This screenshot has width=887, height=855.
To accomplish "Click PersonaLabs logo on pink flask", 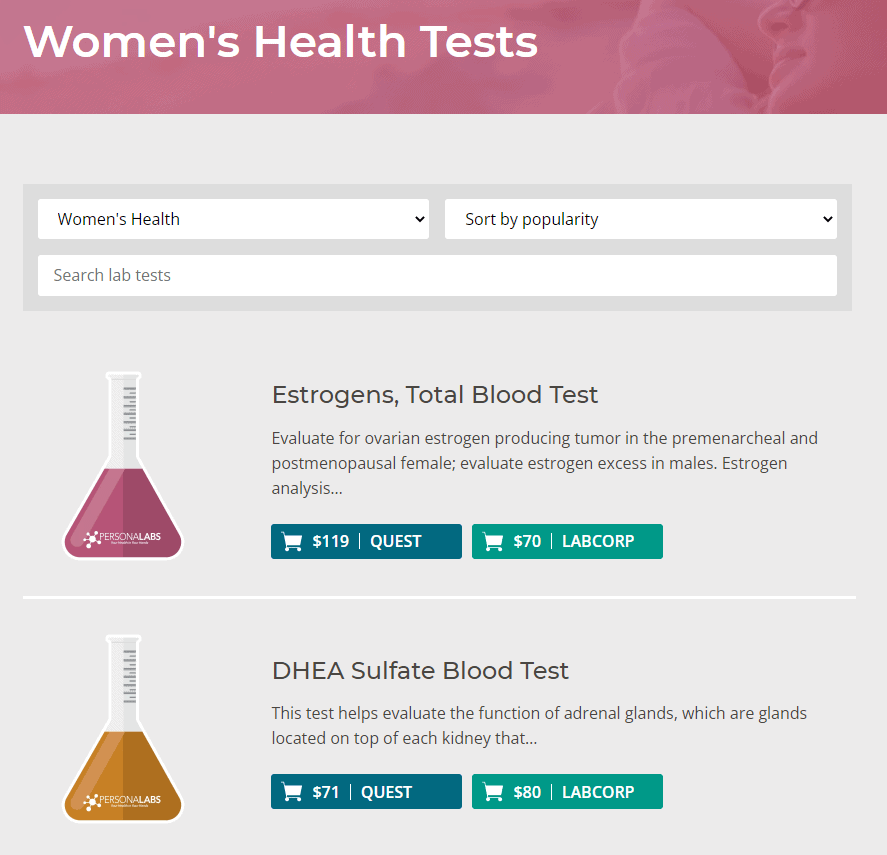I will 122,538.
